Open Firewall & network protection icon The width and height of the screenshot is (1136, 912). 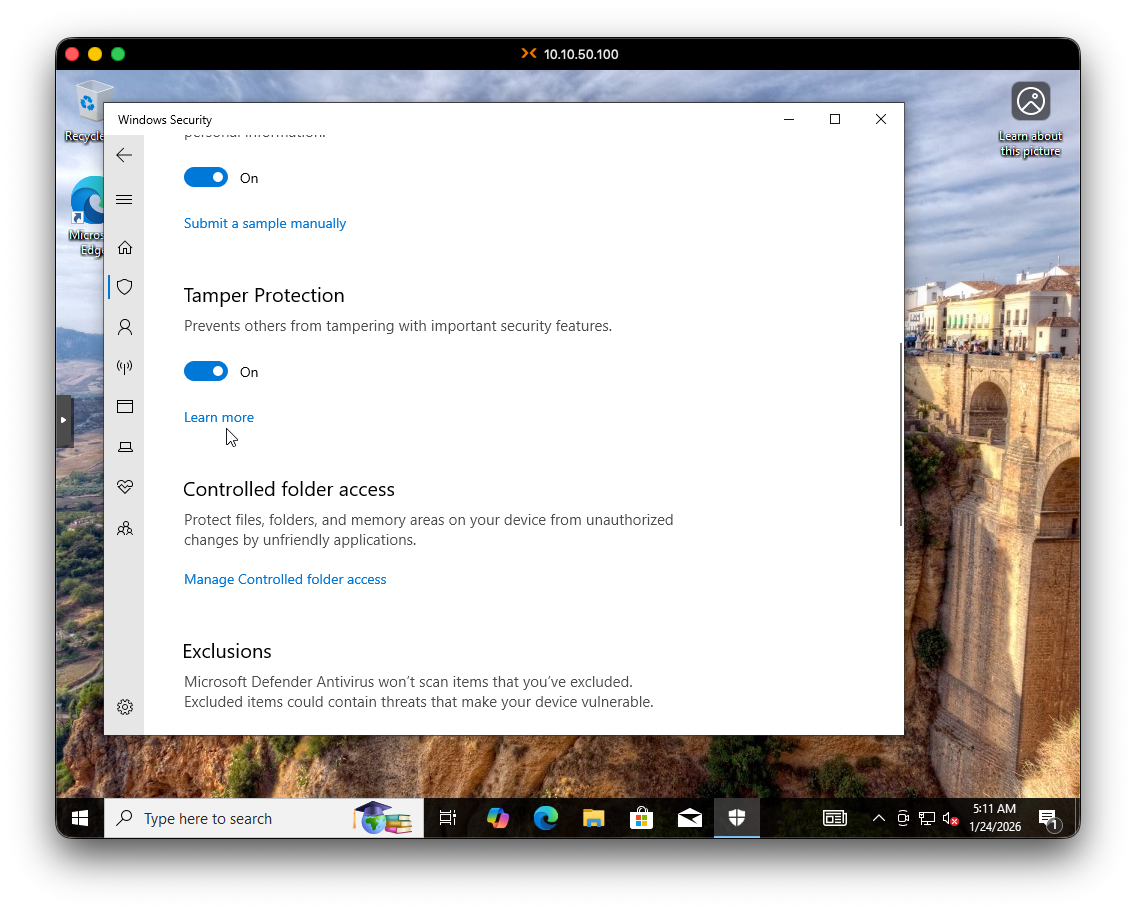click(x=124, y=367)
